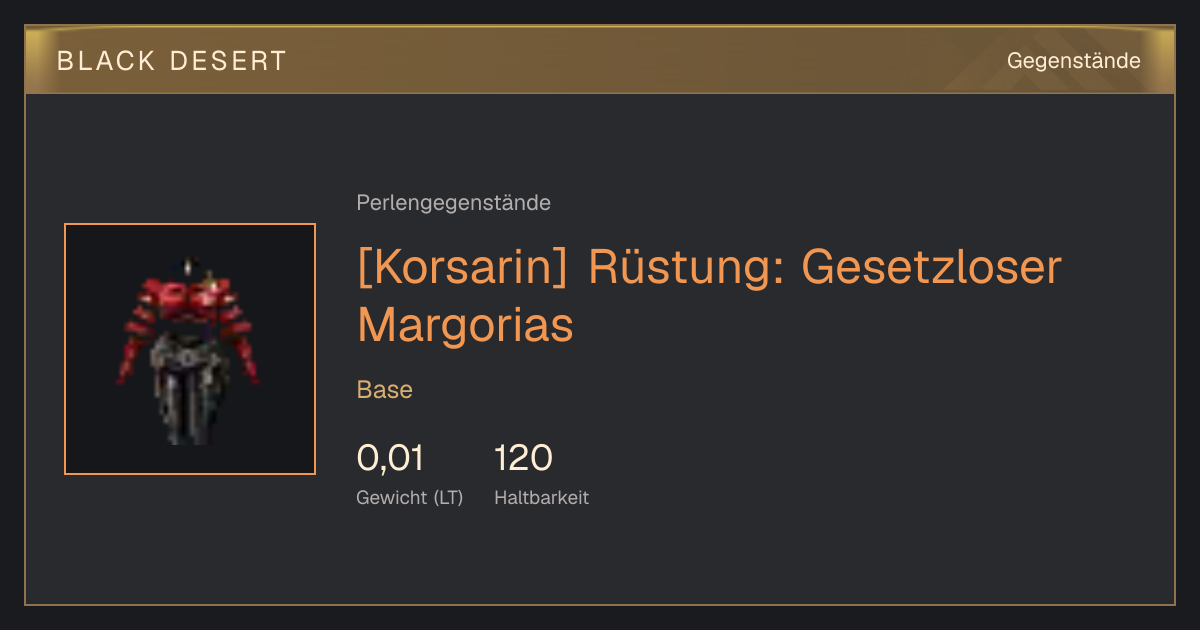Click the 120 durability value
This screenshot has width=1200, height=630.
[x=523, y=458]
